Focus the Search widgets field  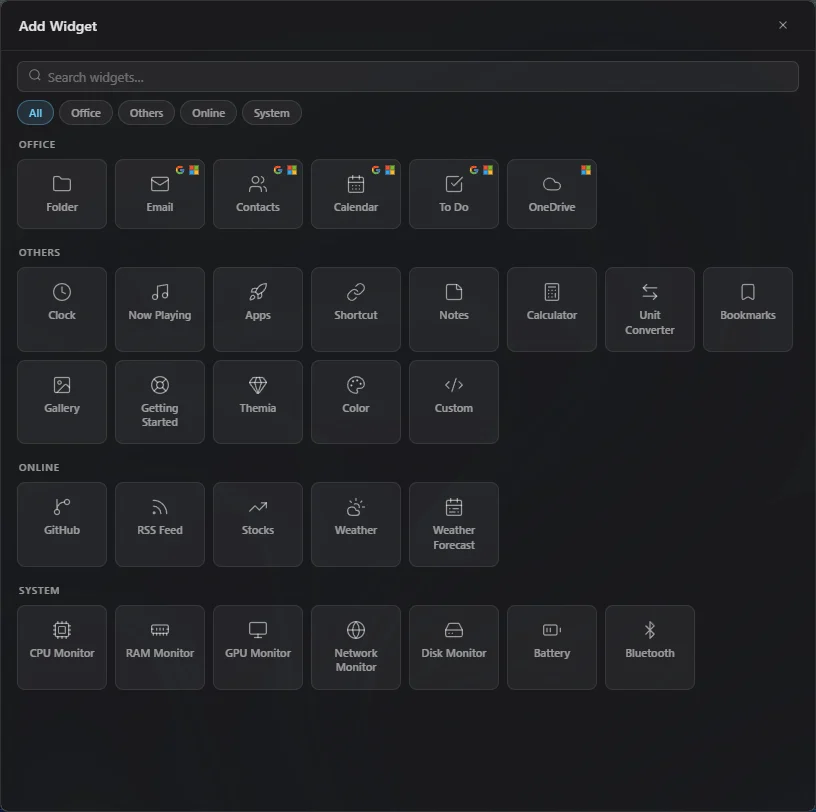point(408,77)
